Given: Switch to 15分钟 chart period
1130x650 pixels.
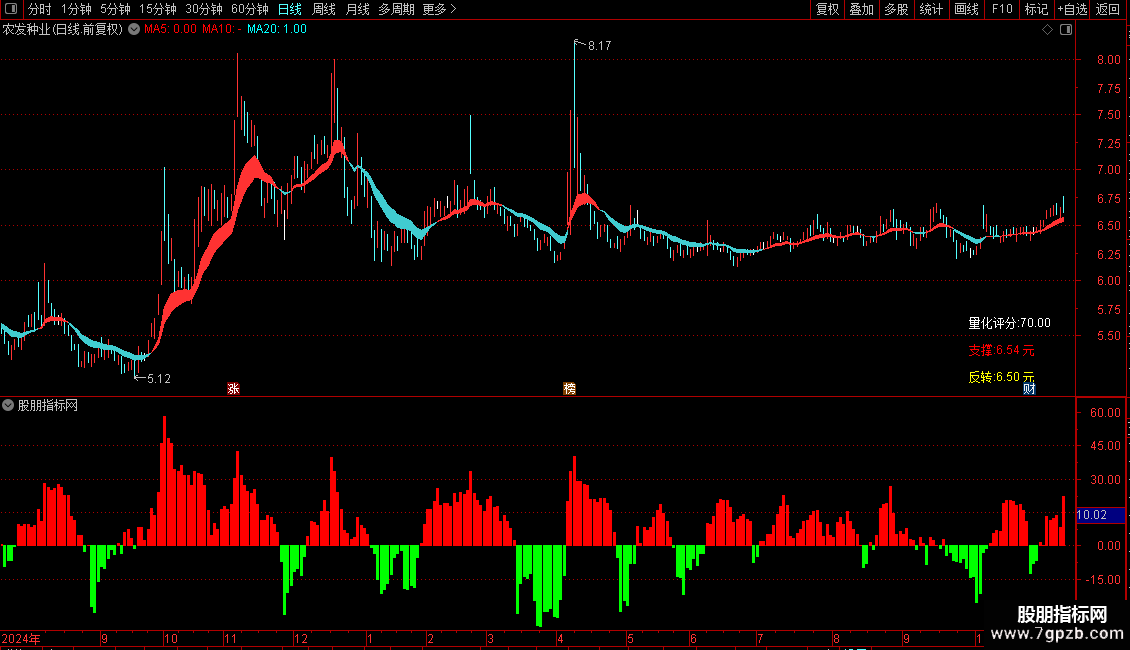Looking at the screenshot, I should (158, 9).
